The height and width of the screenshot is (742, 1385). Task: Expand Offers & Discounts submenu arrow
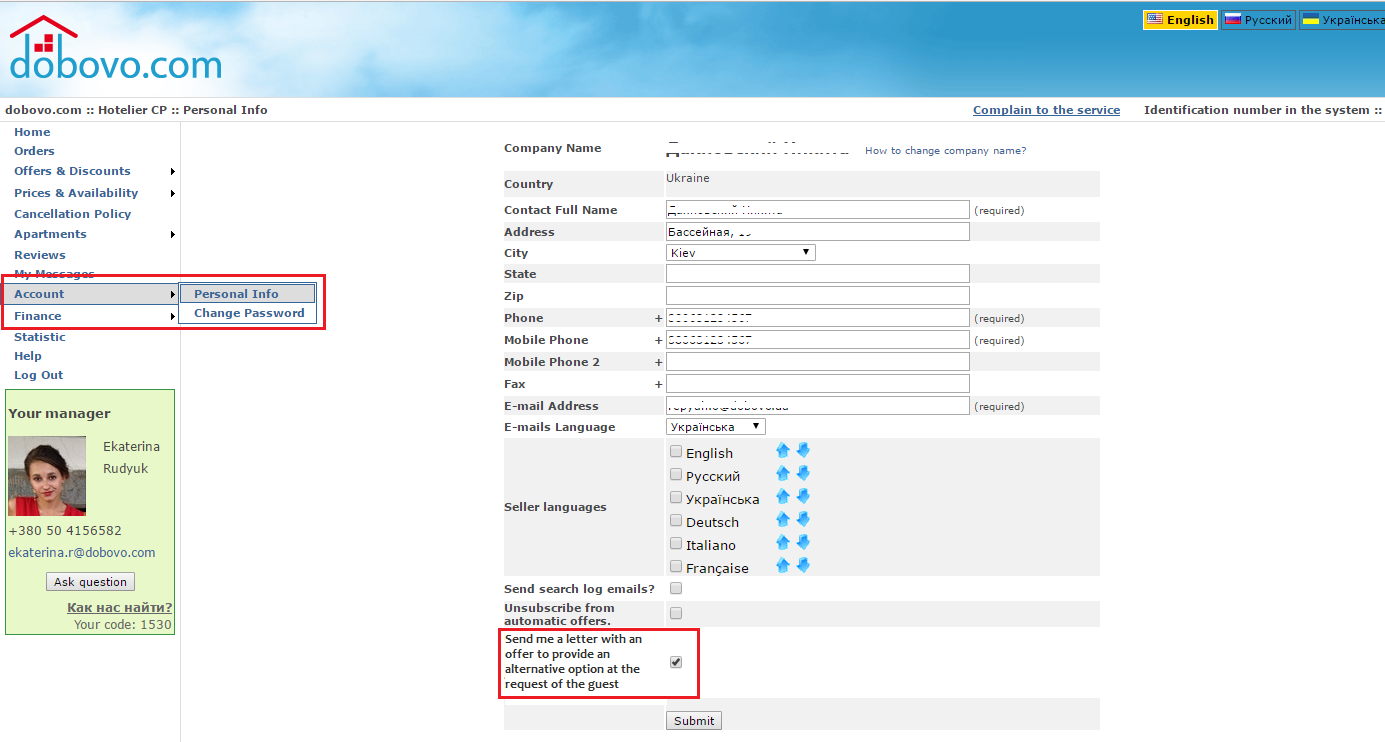(x=173, y=172)
